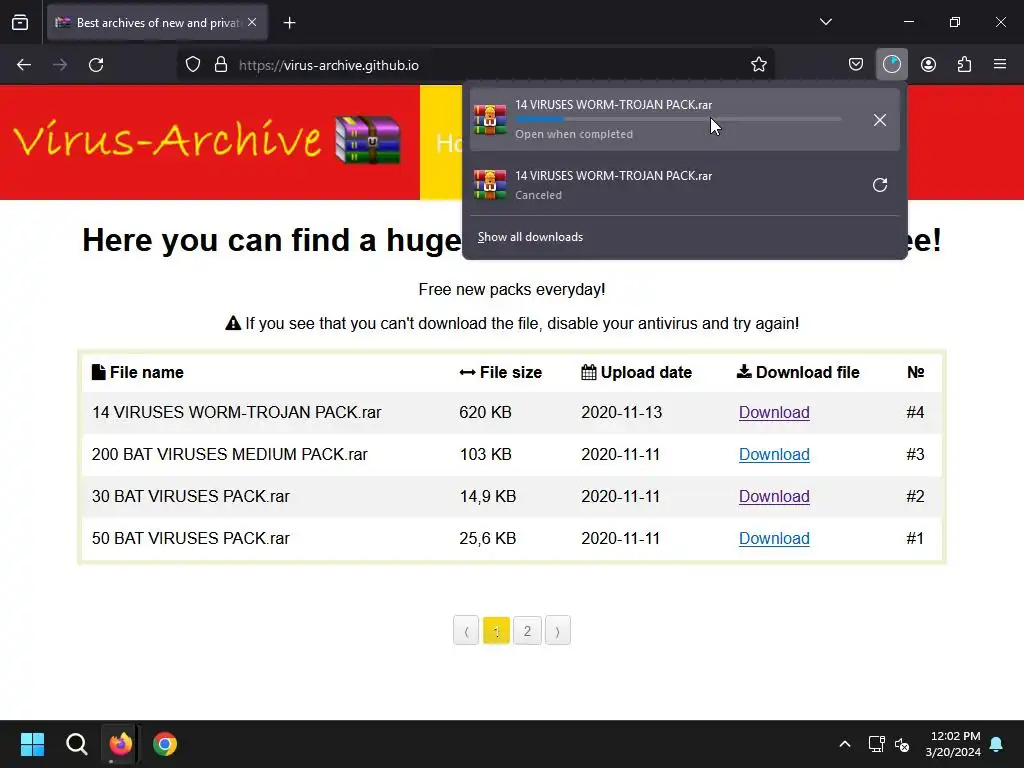Viewport: 1024px width, 768px height.
Task: Click the Upload date column header
Action: pyautogui.click(x=636, y=372)
